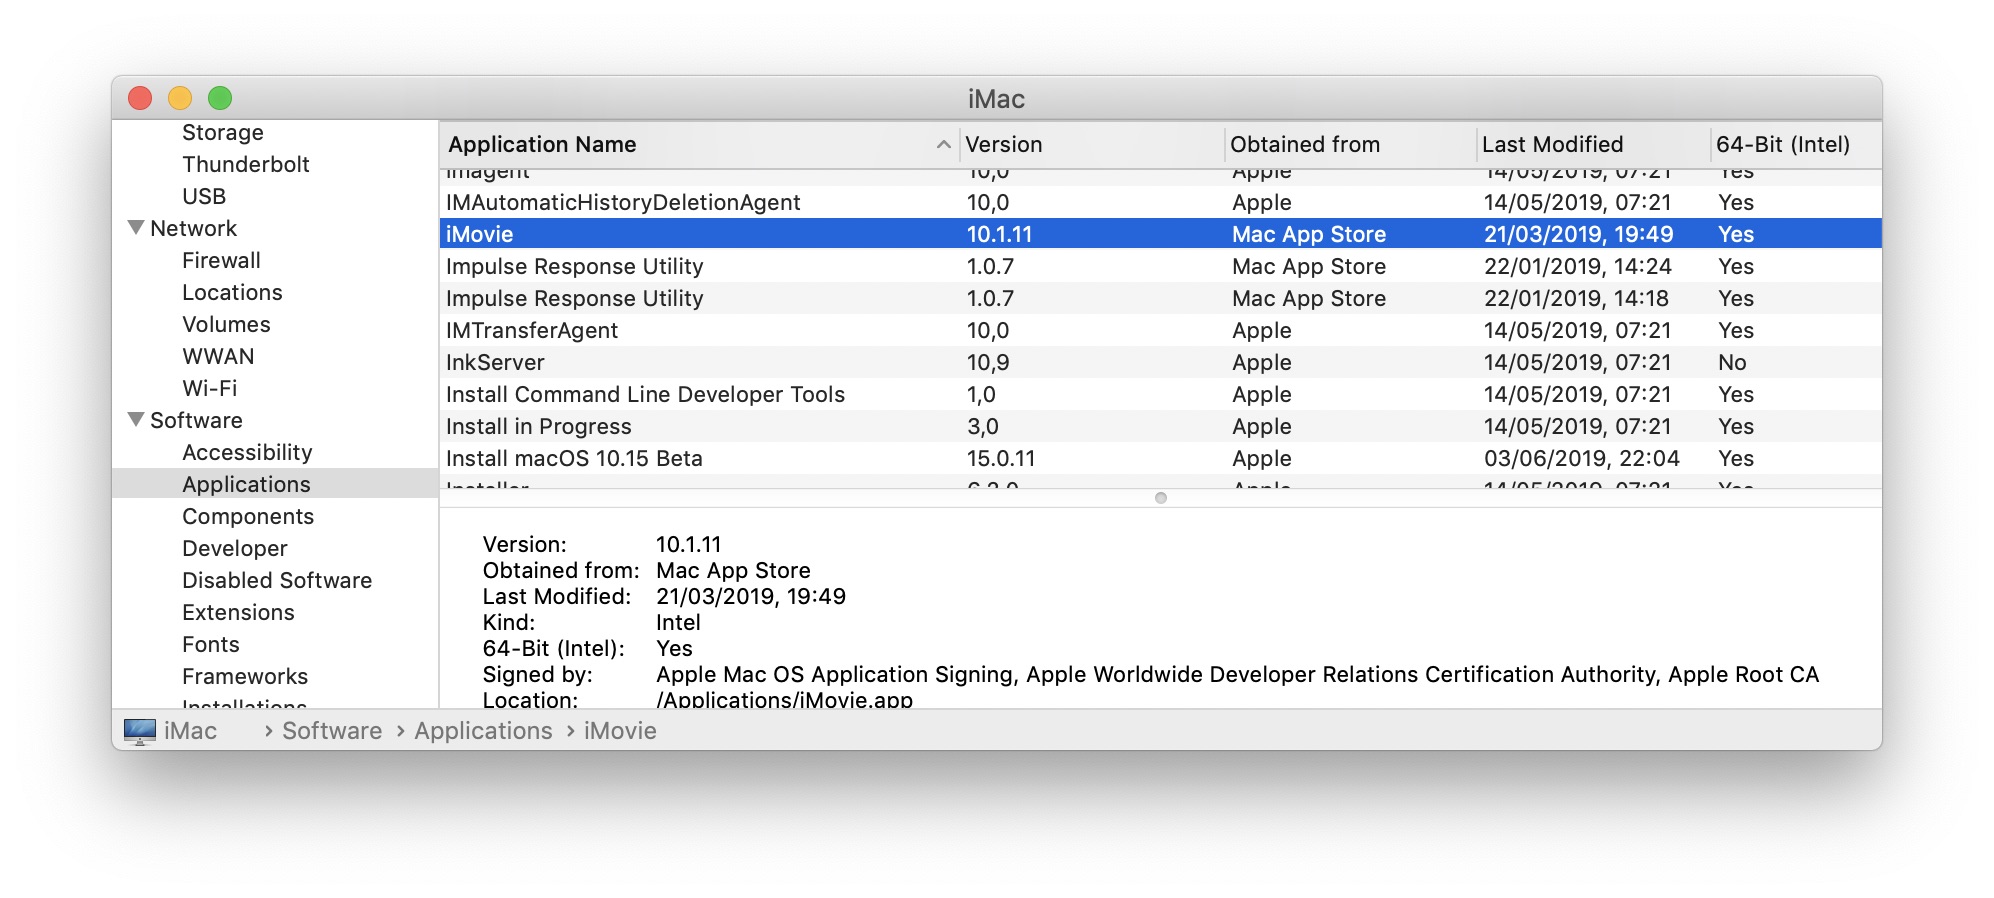This screenshot has height=898, width=1994.
Task: Select USB in the sidebar
Action: 204,196
